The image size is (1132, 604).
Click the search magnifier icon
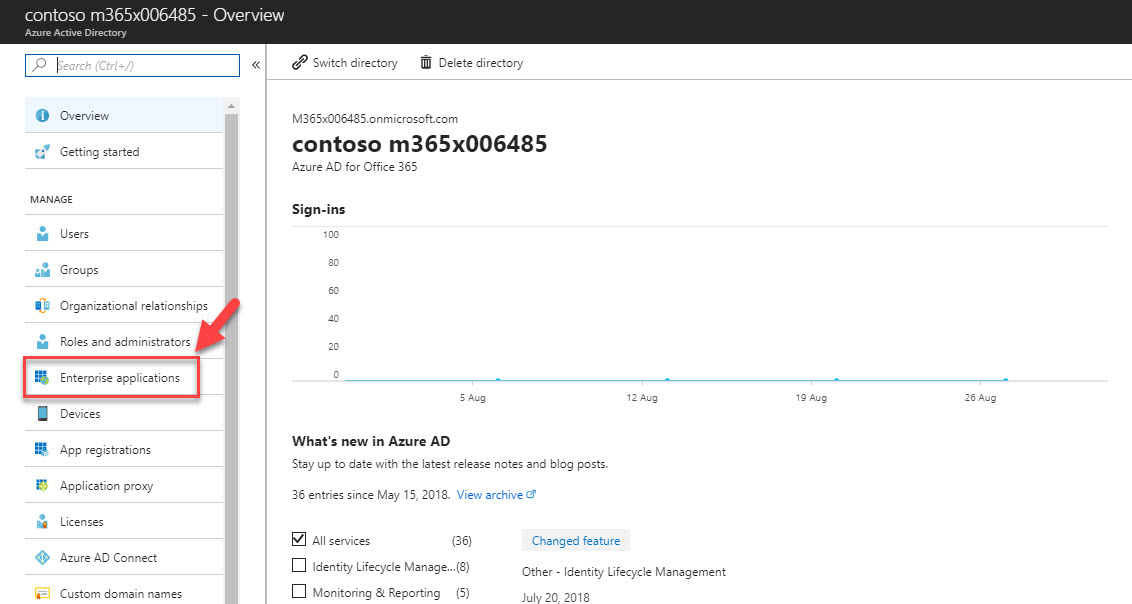pos(40,65)
